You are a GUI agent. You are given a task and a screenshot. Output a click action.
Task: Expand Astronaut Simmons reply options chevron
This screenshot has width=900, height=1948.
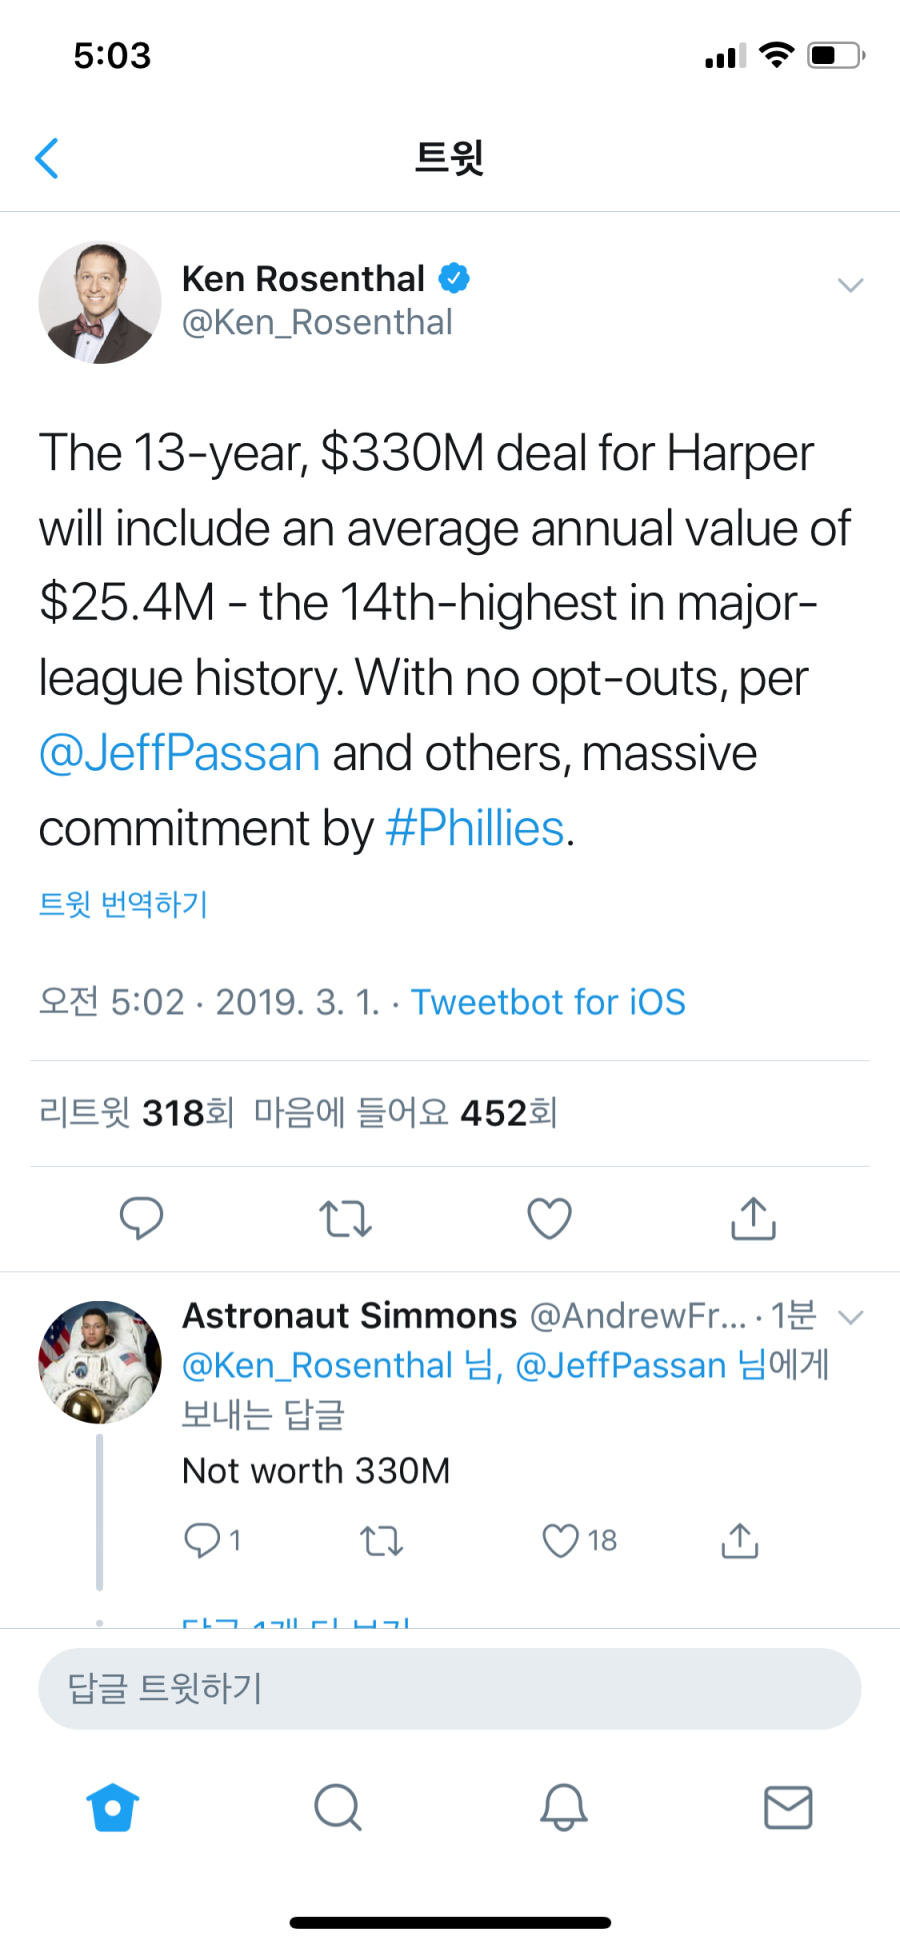(850, 1316)
